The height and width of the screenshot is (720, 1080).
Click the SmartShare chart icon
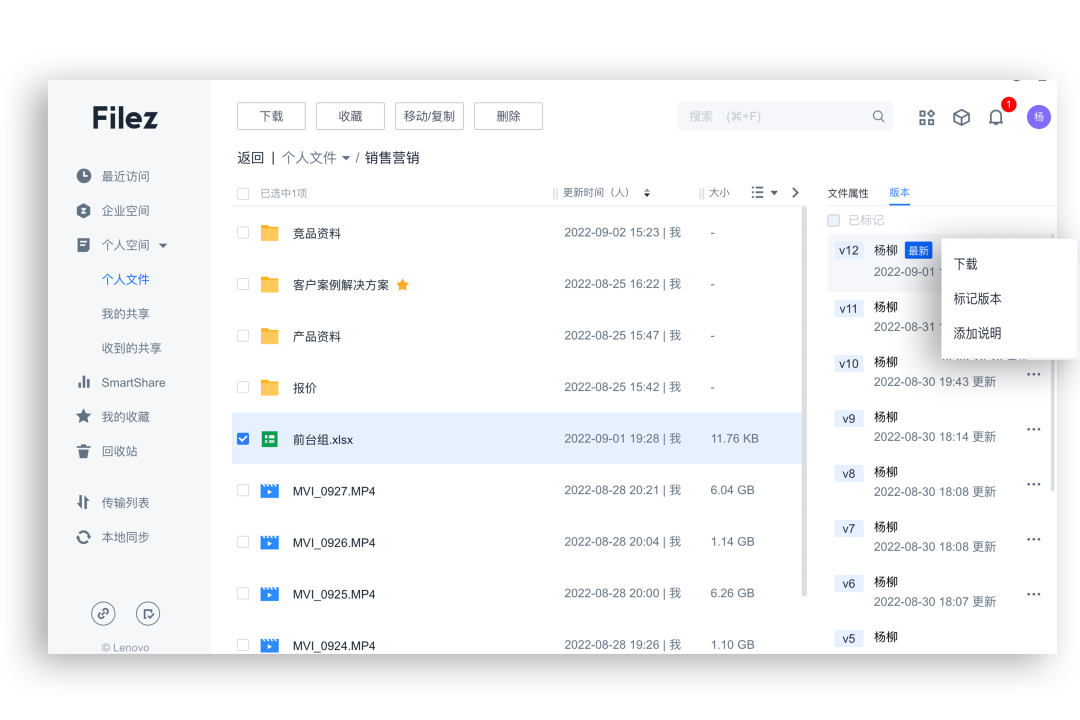tap(83, 382)
